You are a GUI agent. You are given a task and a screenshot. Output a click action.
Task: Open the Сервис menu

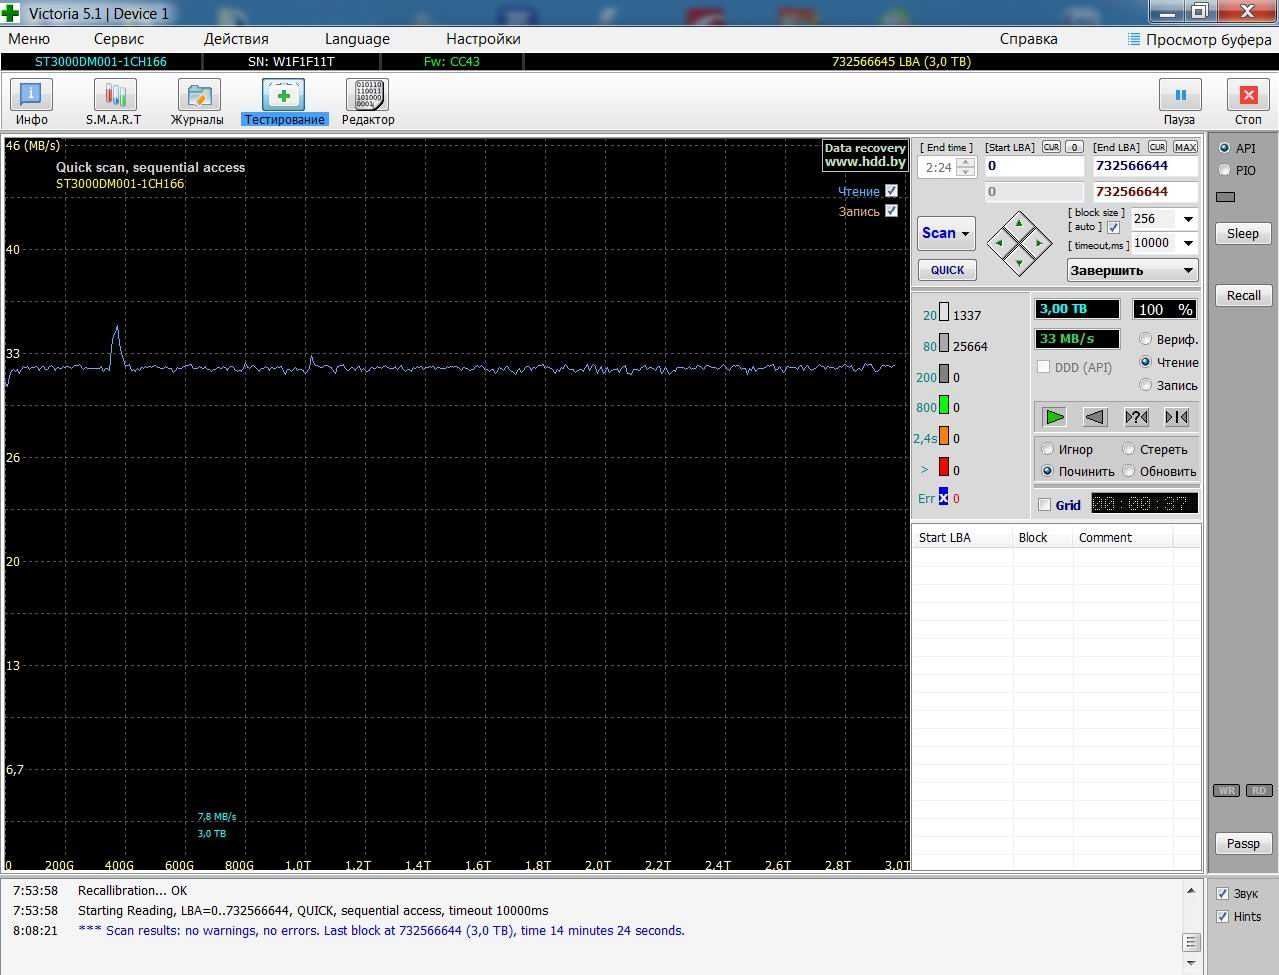pos(119,39)
